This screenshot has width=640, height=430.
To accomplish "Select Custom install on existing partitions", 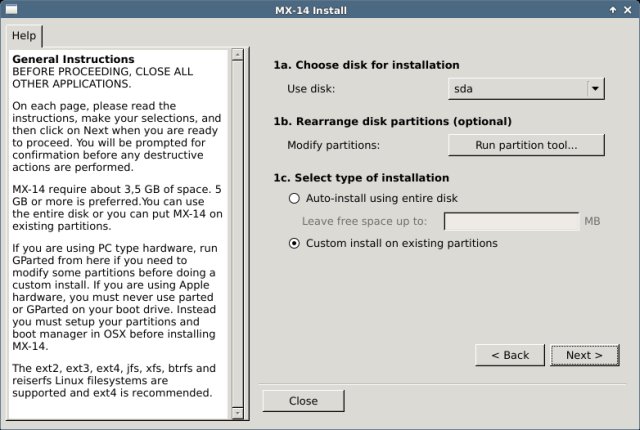I will pyautogui.click(x=393, y=244).
